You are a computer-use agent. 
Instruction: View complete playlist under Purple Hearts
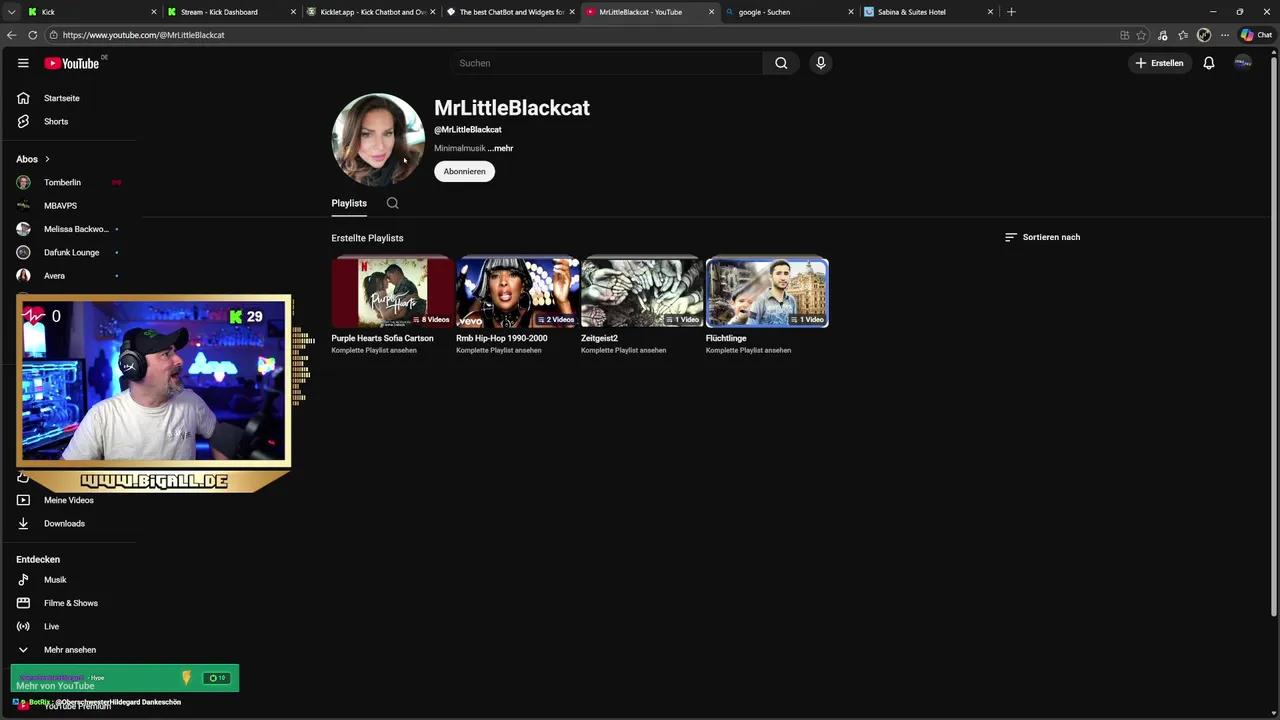(374, 350)
